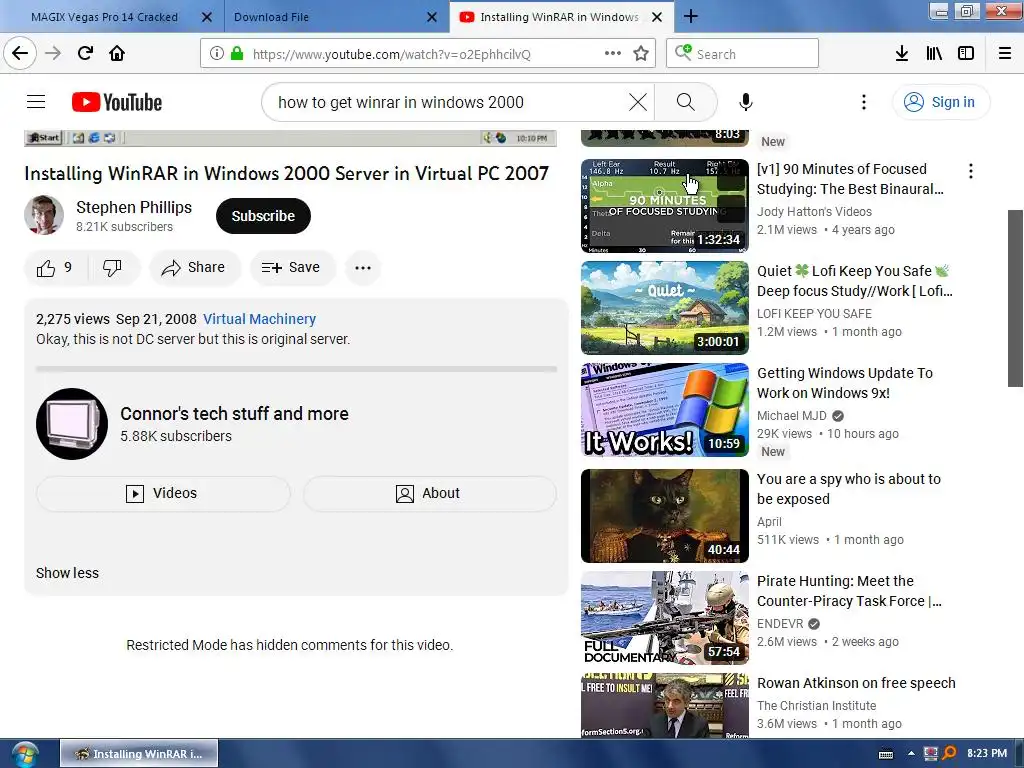Go to the Firefox home page
The width and height of the screenshot is (1024, 768).
117,53
